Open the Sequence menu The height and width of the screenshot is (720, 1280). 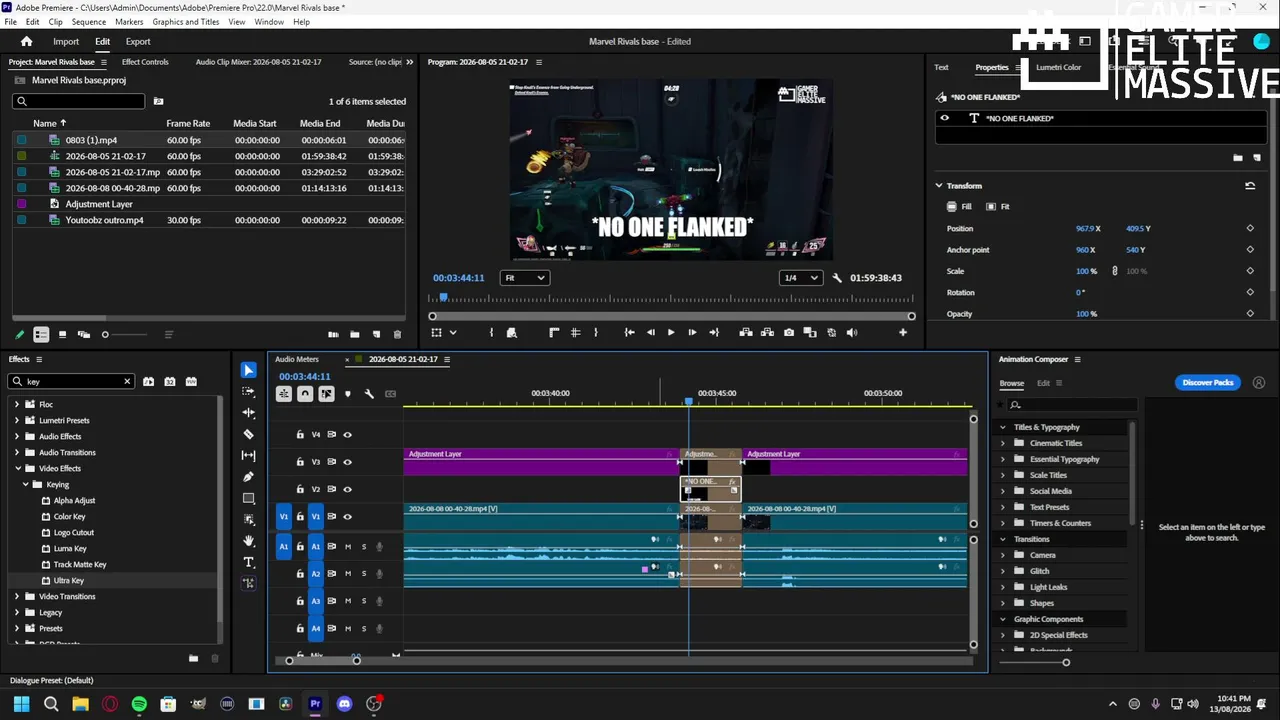[x=89, y=22]
